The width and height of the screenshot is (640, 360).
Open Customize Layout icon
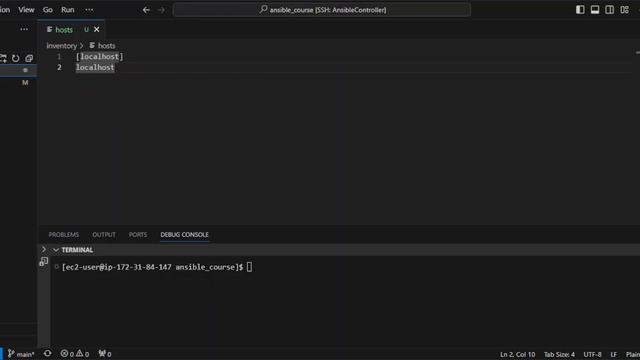[x=624, y=10]
